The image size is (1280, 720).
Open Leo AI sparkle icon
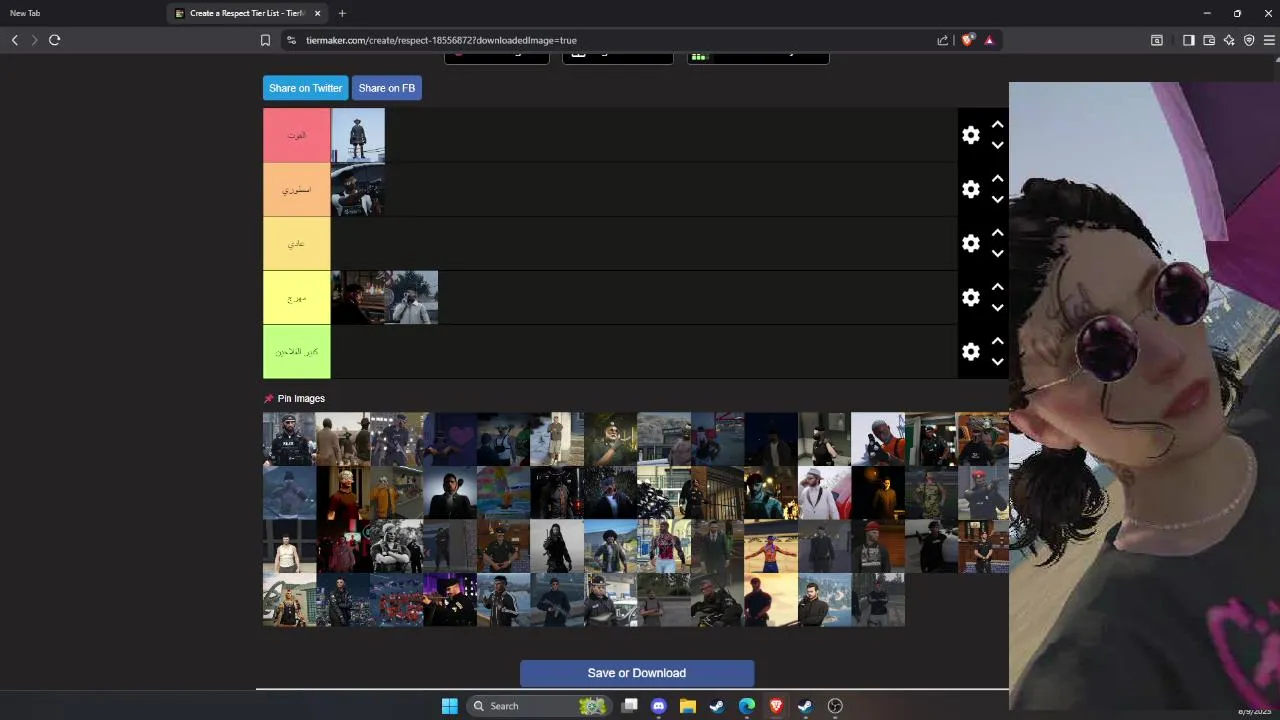coord(1229,40)
